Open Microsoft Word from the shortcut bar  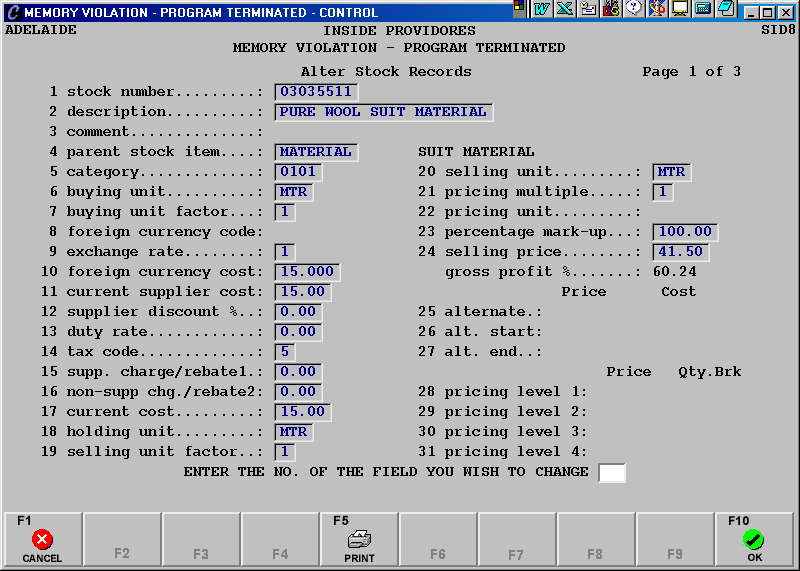pos(542,9)
